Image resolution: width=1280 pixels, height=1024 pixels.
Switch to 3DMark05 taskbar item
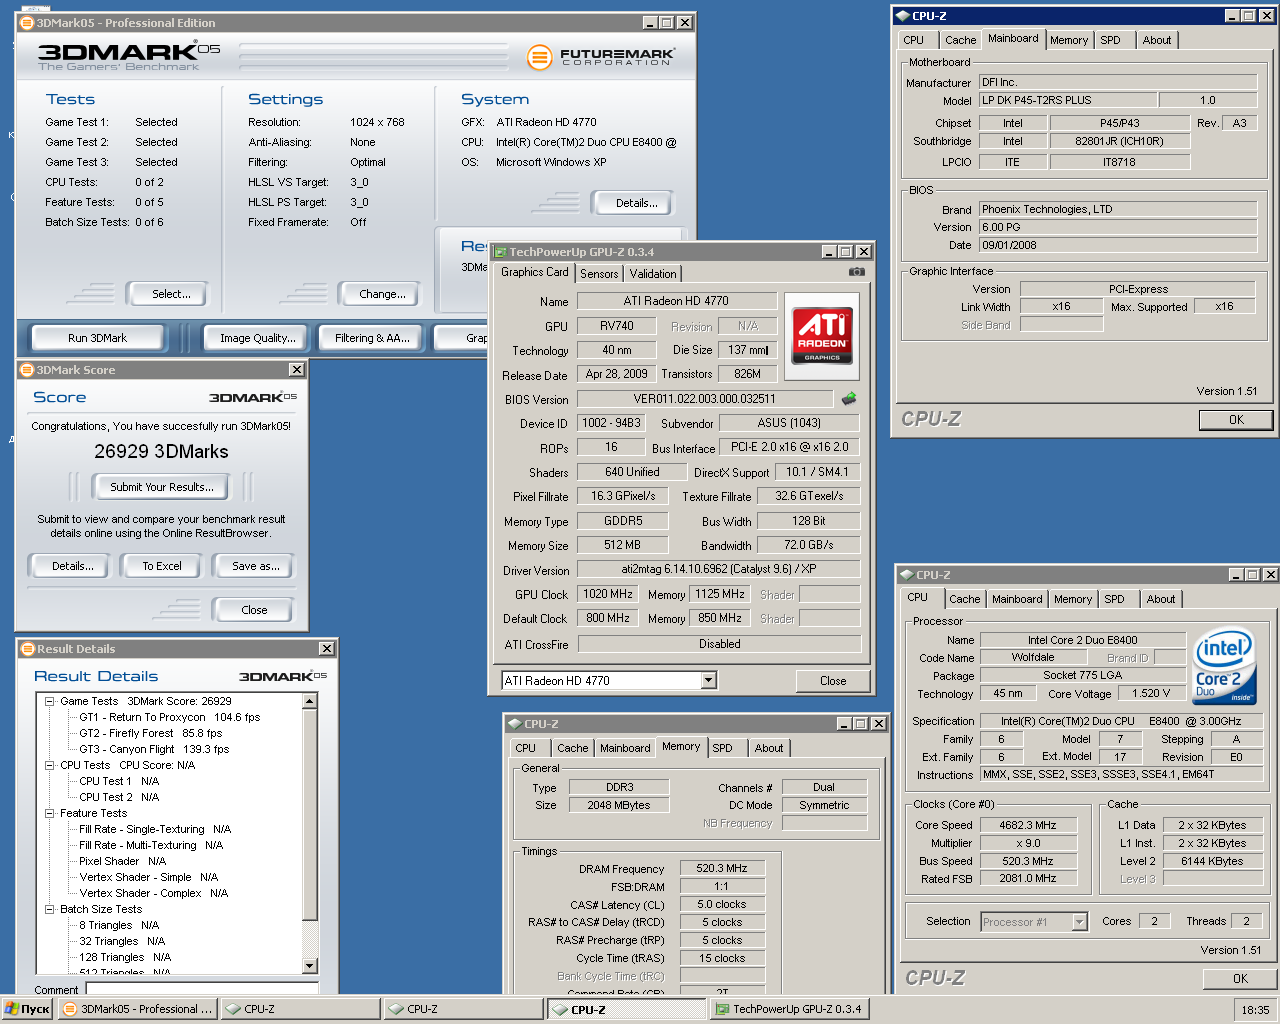138,1009
